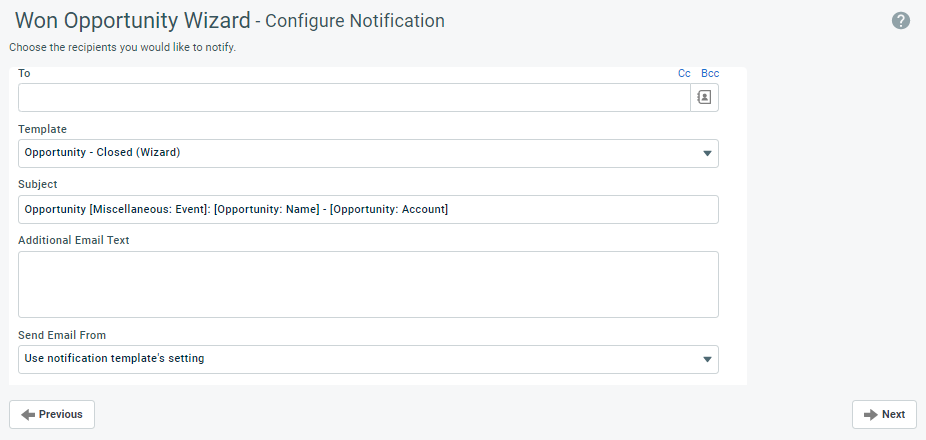
Task: Open the address book recipient picker
Action: [704, 97]
